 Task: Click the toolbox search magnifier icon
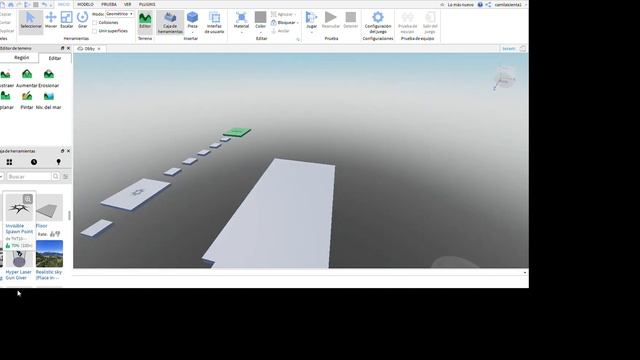(56, 177)
